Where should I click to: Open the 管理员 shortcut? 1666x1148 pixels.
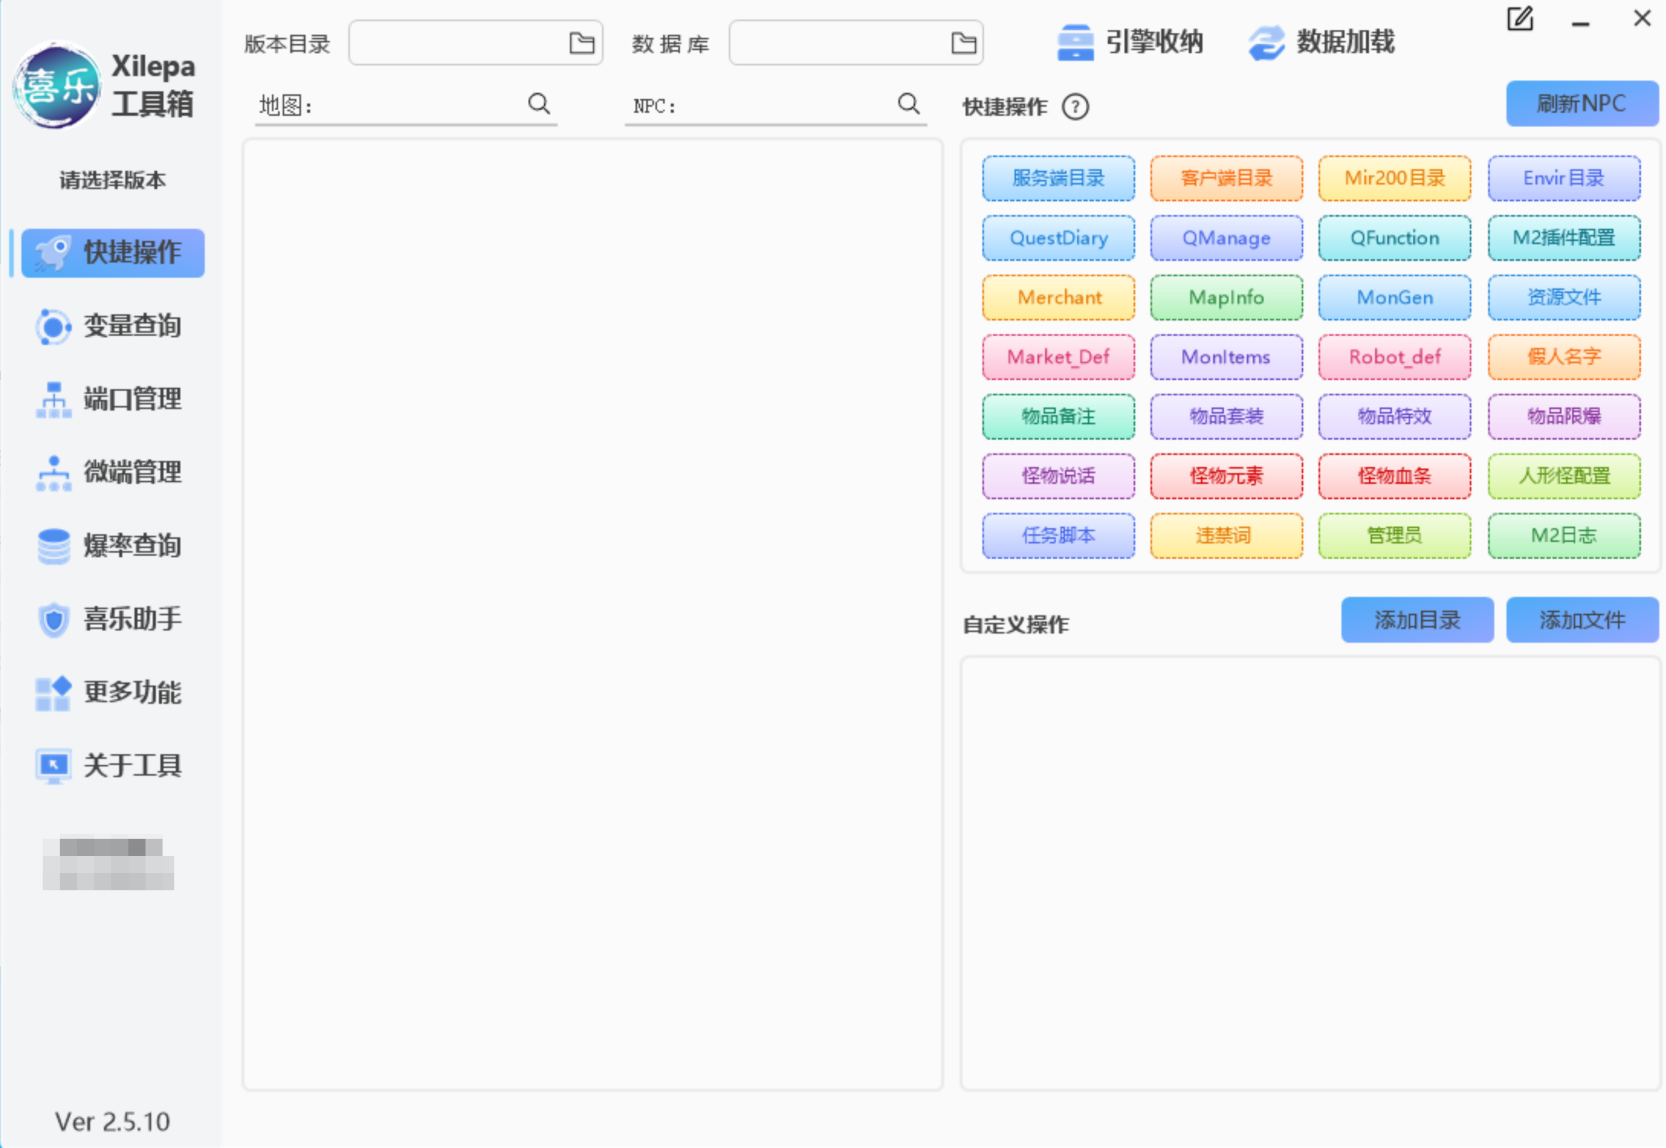1394,535
